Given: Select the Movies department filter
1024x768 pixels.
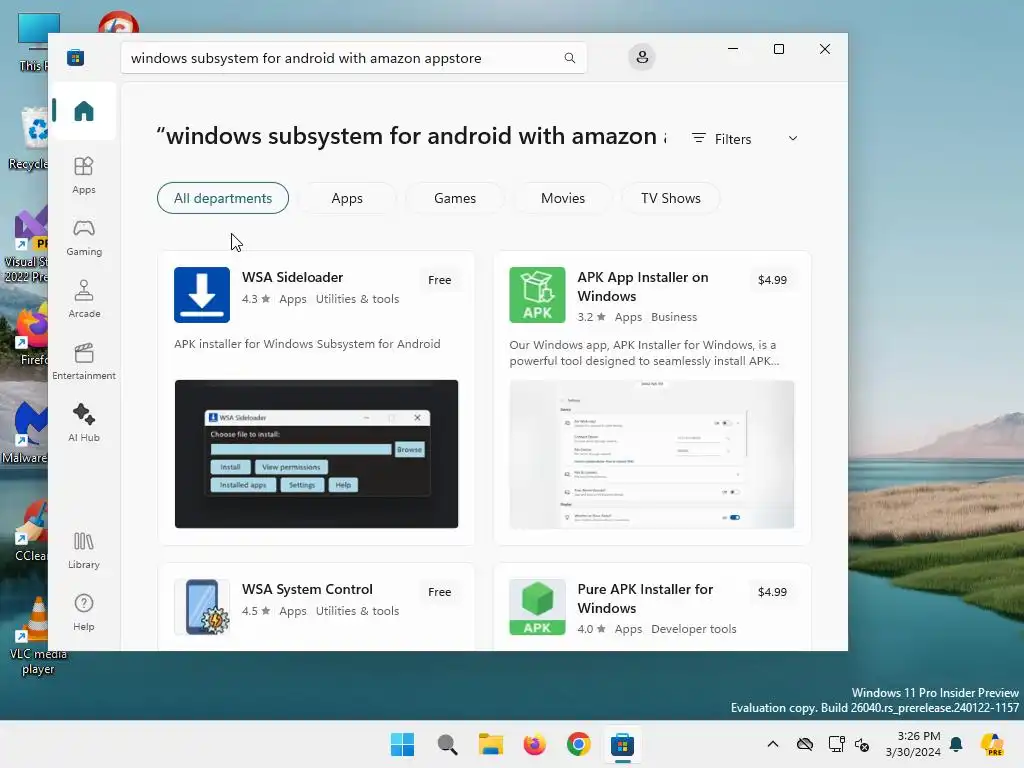Looking at the screenshot, I should click(x=562, y=198).
